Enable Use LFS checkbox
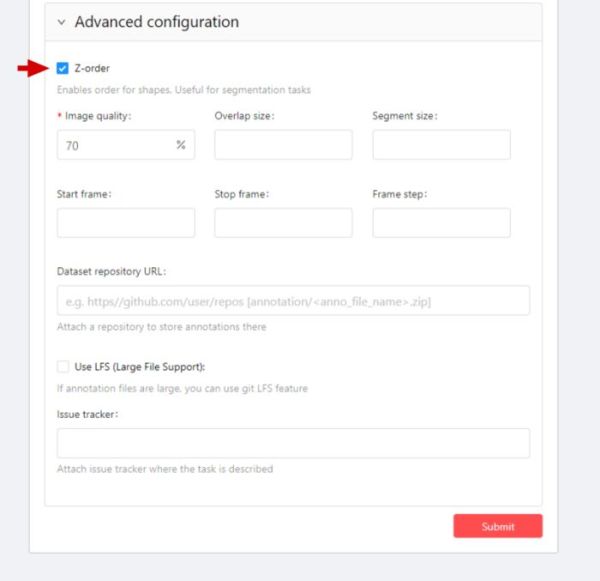The image size is (600, 581). (63, 367)
